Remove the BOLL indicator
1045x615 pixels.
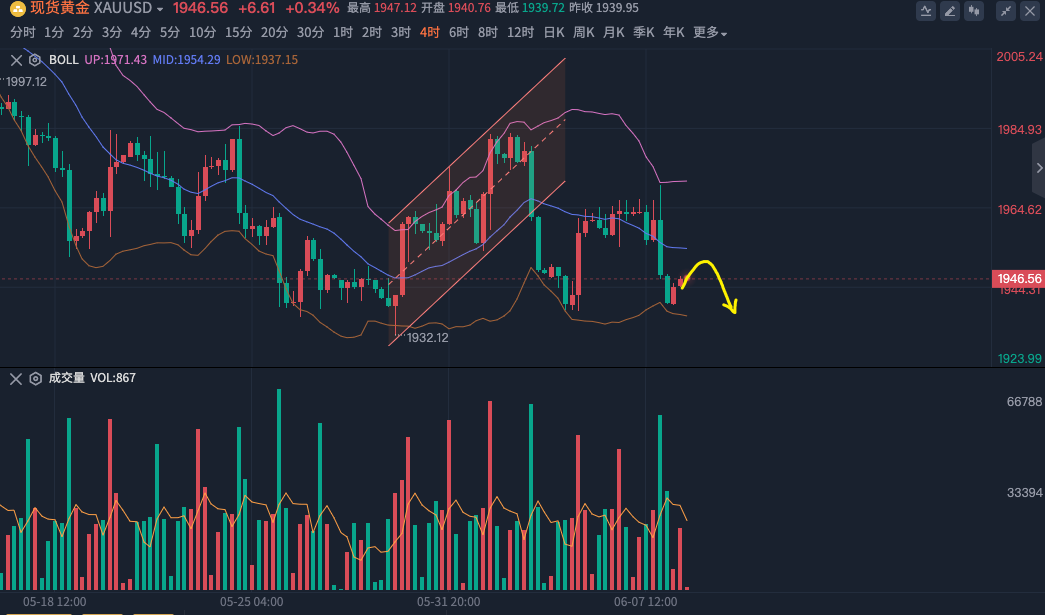16,60
